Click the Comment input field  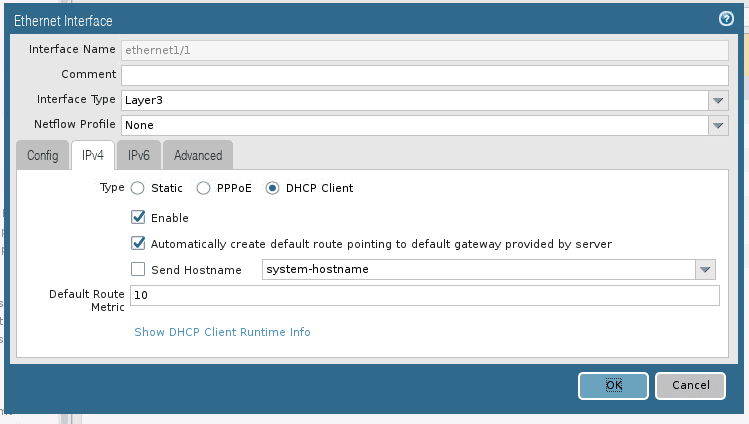point(425,75)
